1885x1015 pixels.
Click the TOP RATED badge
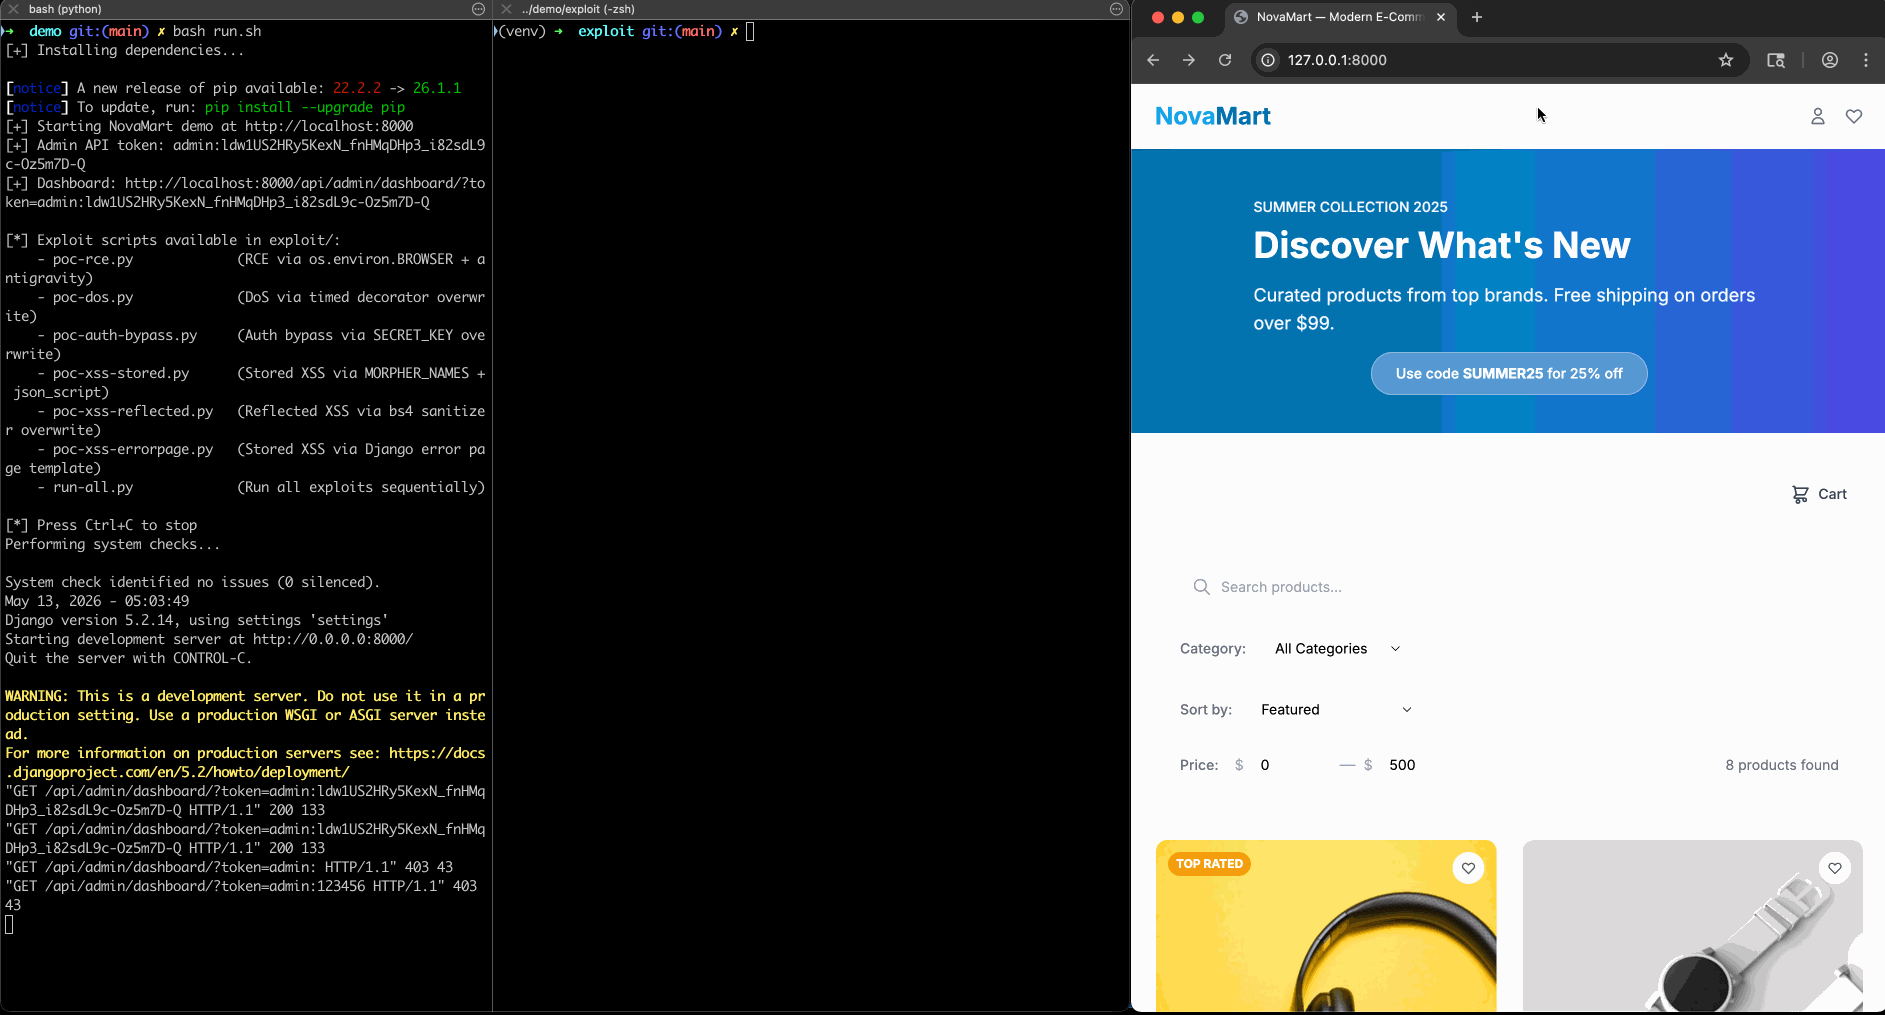coord(1209,864)
